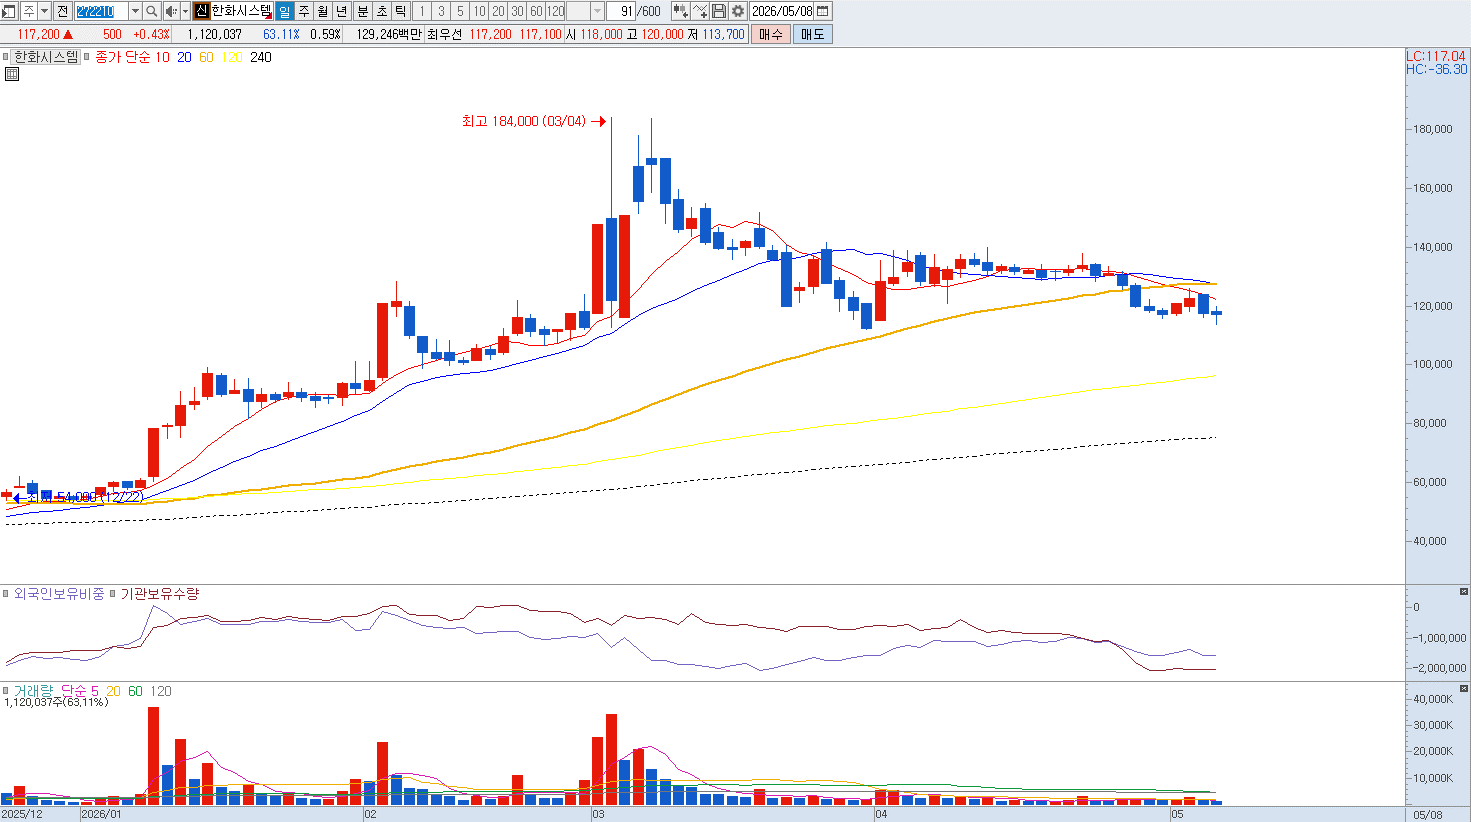Expand the dropdown next to 주 selector
This screenshot has width=1471, height=822.
[x=44, y=11]
